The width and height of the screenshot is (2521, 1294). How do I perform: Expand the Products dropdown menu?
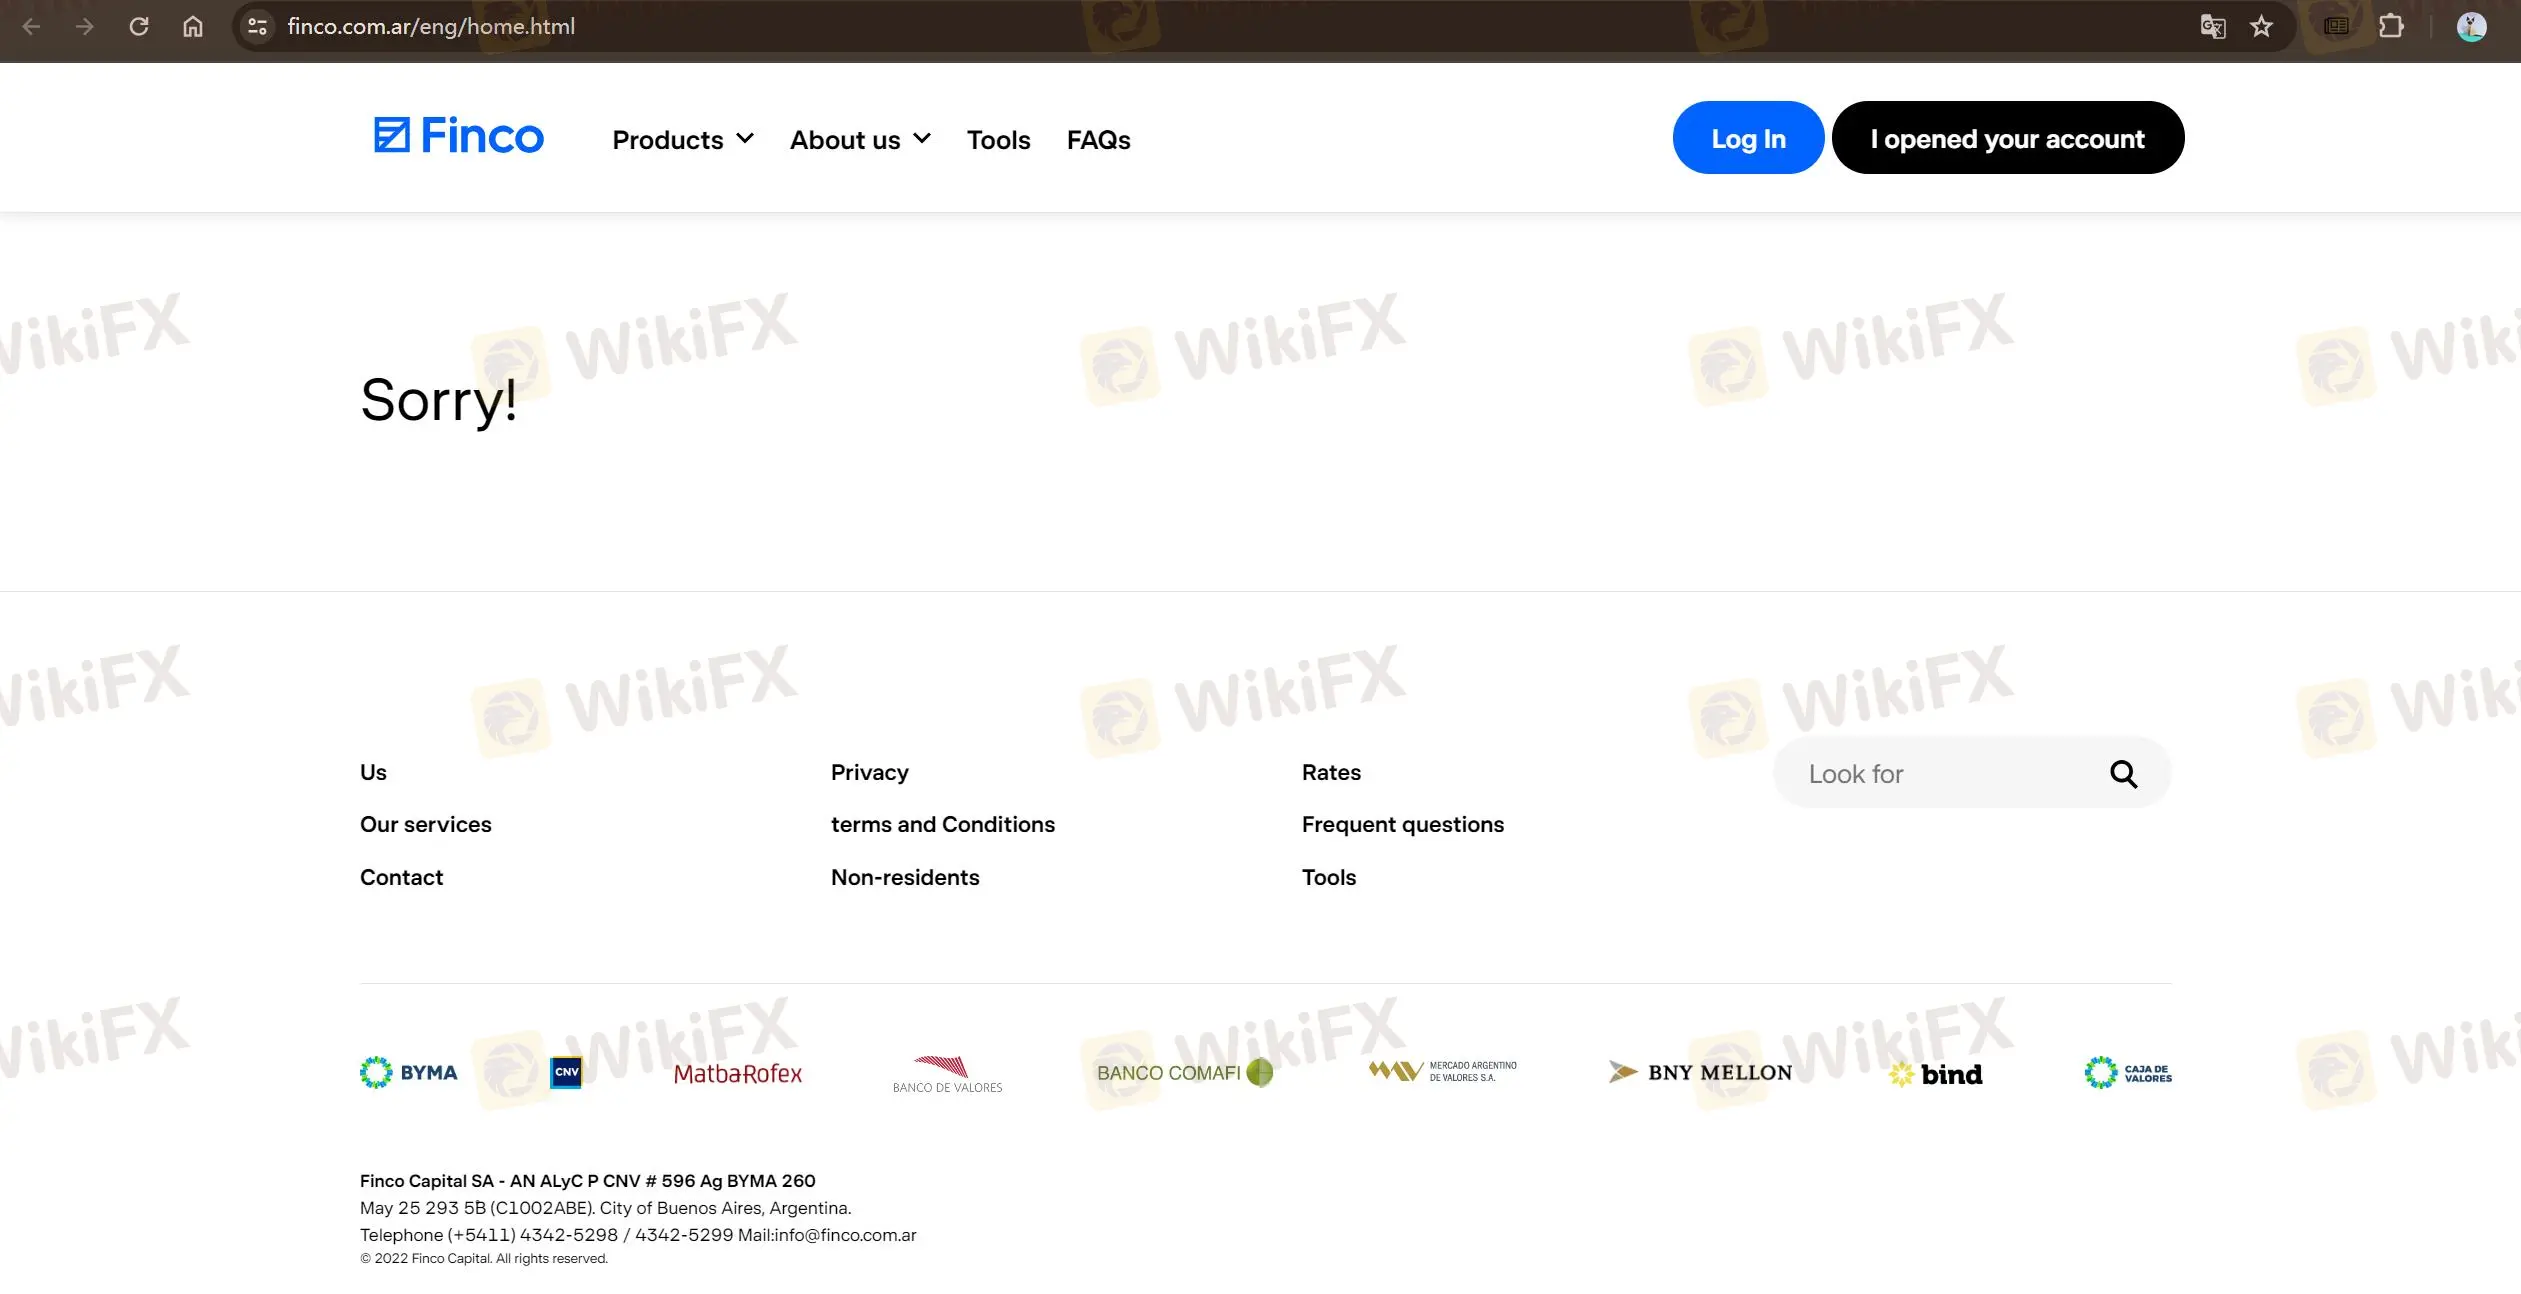(683, 139)
